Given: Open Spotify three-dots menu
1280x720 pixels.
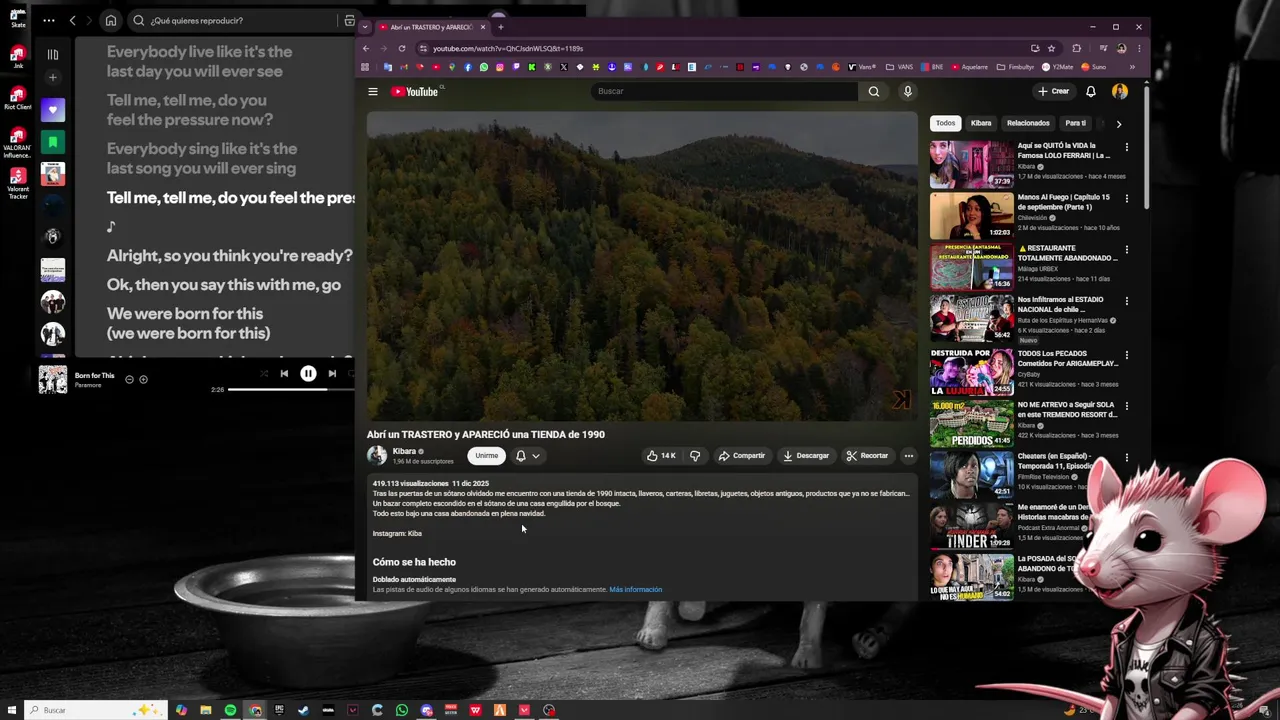Looking at the screenshot, I should coord(48,20).
